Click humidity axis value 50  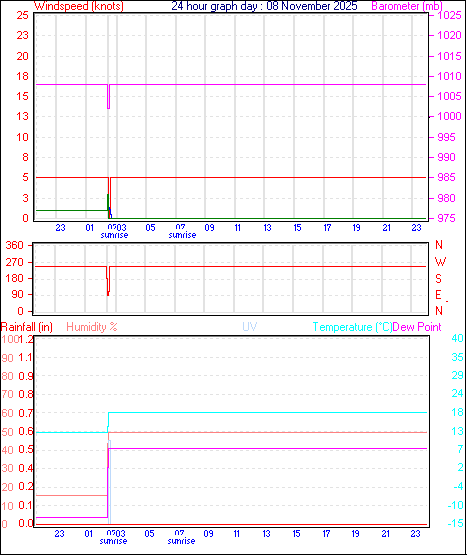(7, 432)
